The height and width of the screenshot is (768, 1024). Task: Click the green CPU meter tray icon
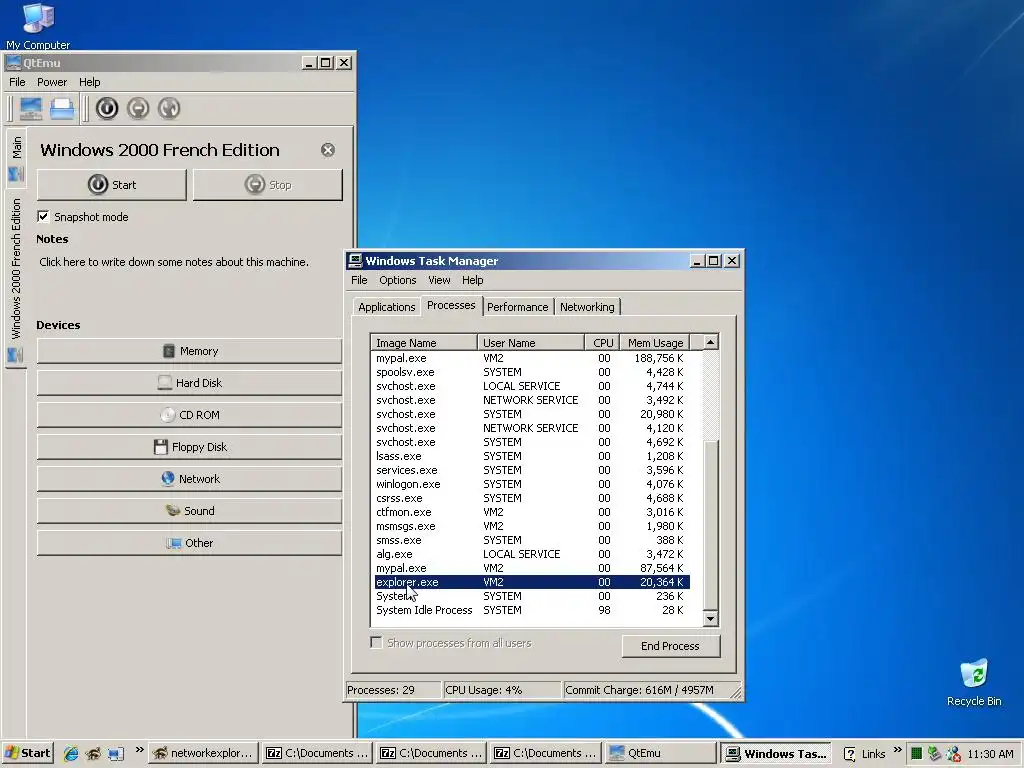(916, 754)
